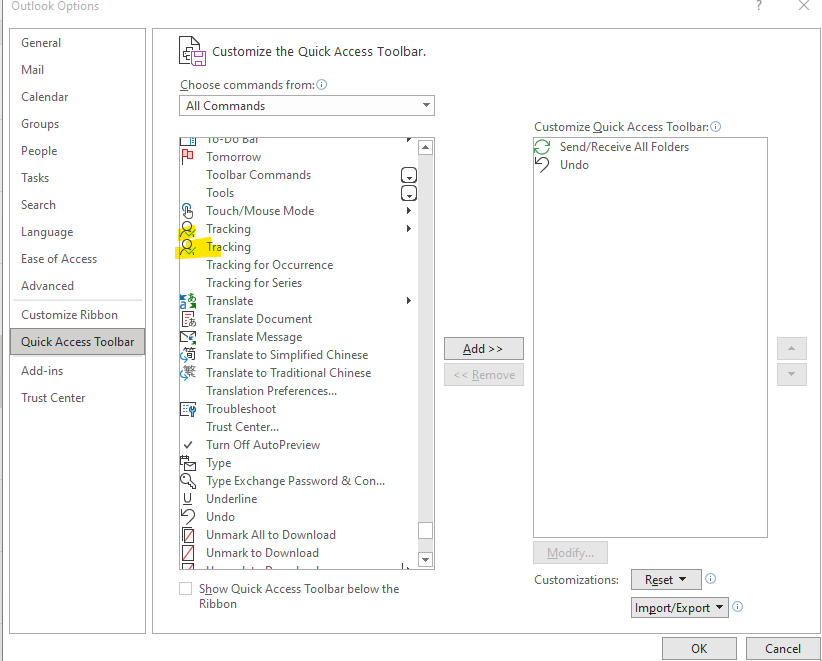Click the Translate Document icon

click(x=190, y=319)
